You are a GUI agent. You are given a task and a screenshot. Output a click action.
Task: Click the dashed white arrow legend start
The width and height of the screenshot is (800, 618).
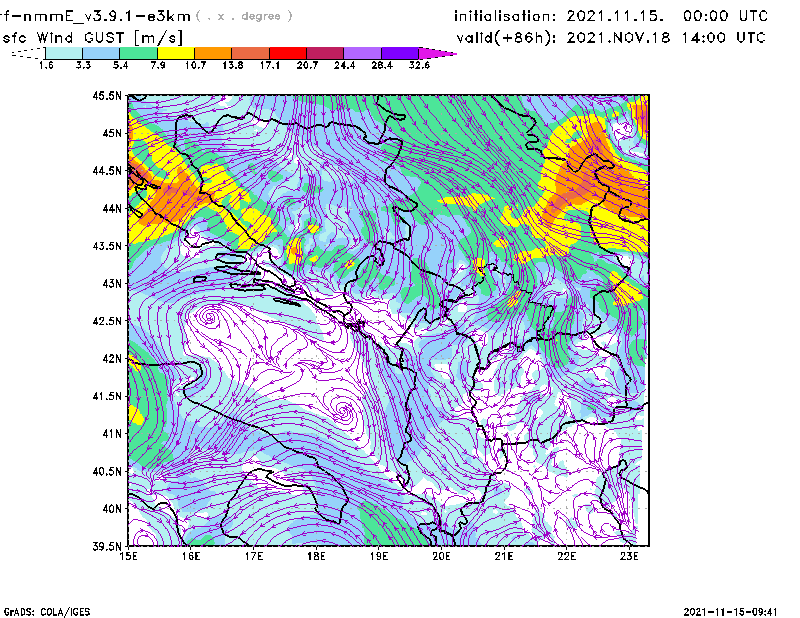pyautogui.click(x=28, y=53)
